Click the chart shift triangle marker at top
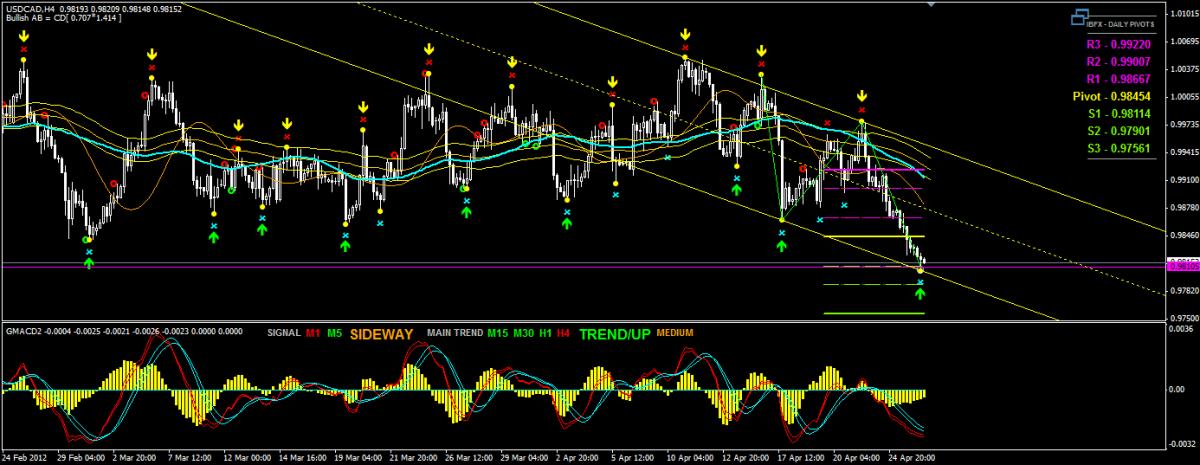The height and width of the screenshot is (465, 1200). pyautogui.click(x=932, y=4)
